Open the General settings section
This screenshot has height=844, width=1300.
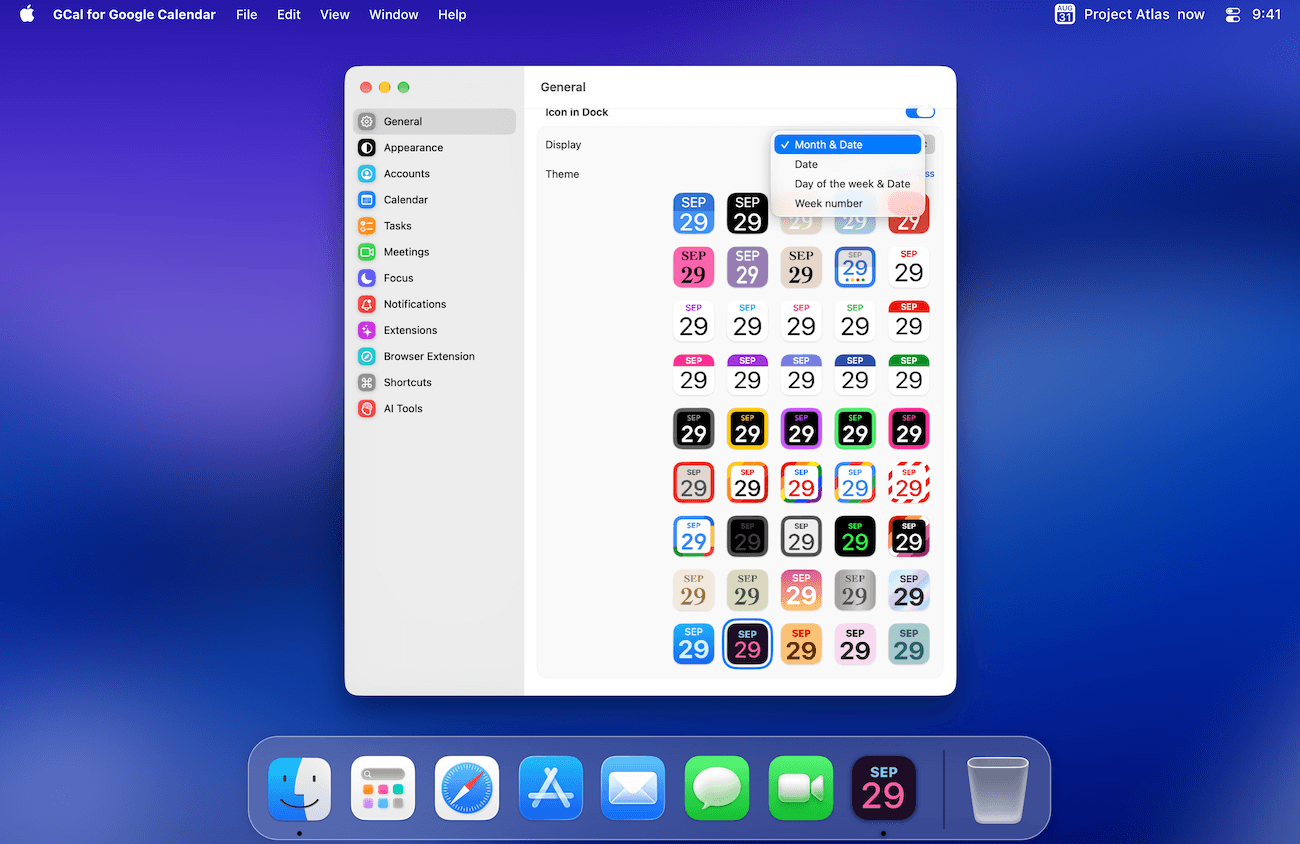(434, 121)
